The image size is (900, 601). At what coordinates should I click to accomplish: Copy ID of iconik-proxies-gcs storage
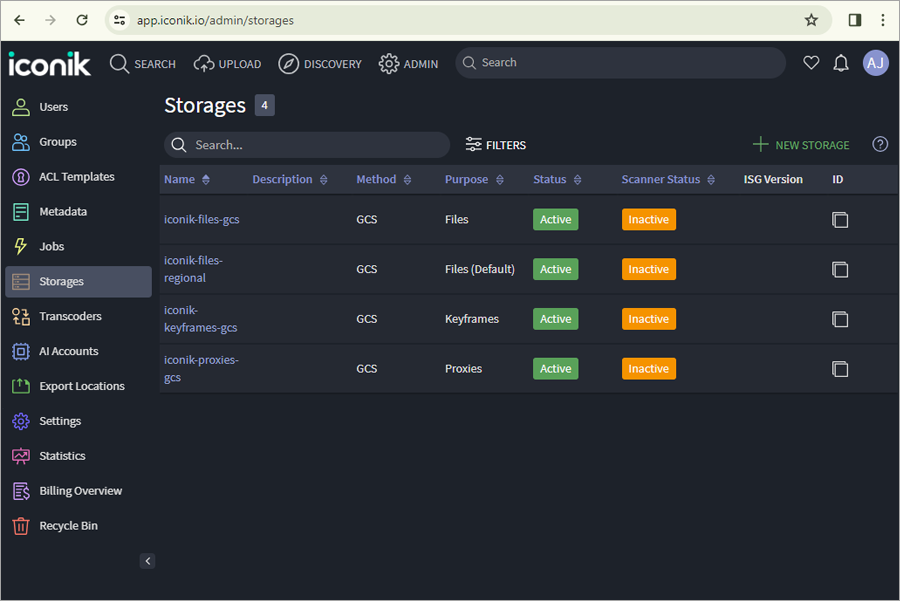pyautogui.click(x=840, y=369)
